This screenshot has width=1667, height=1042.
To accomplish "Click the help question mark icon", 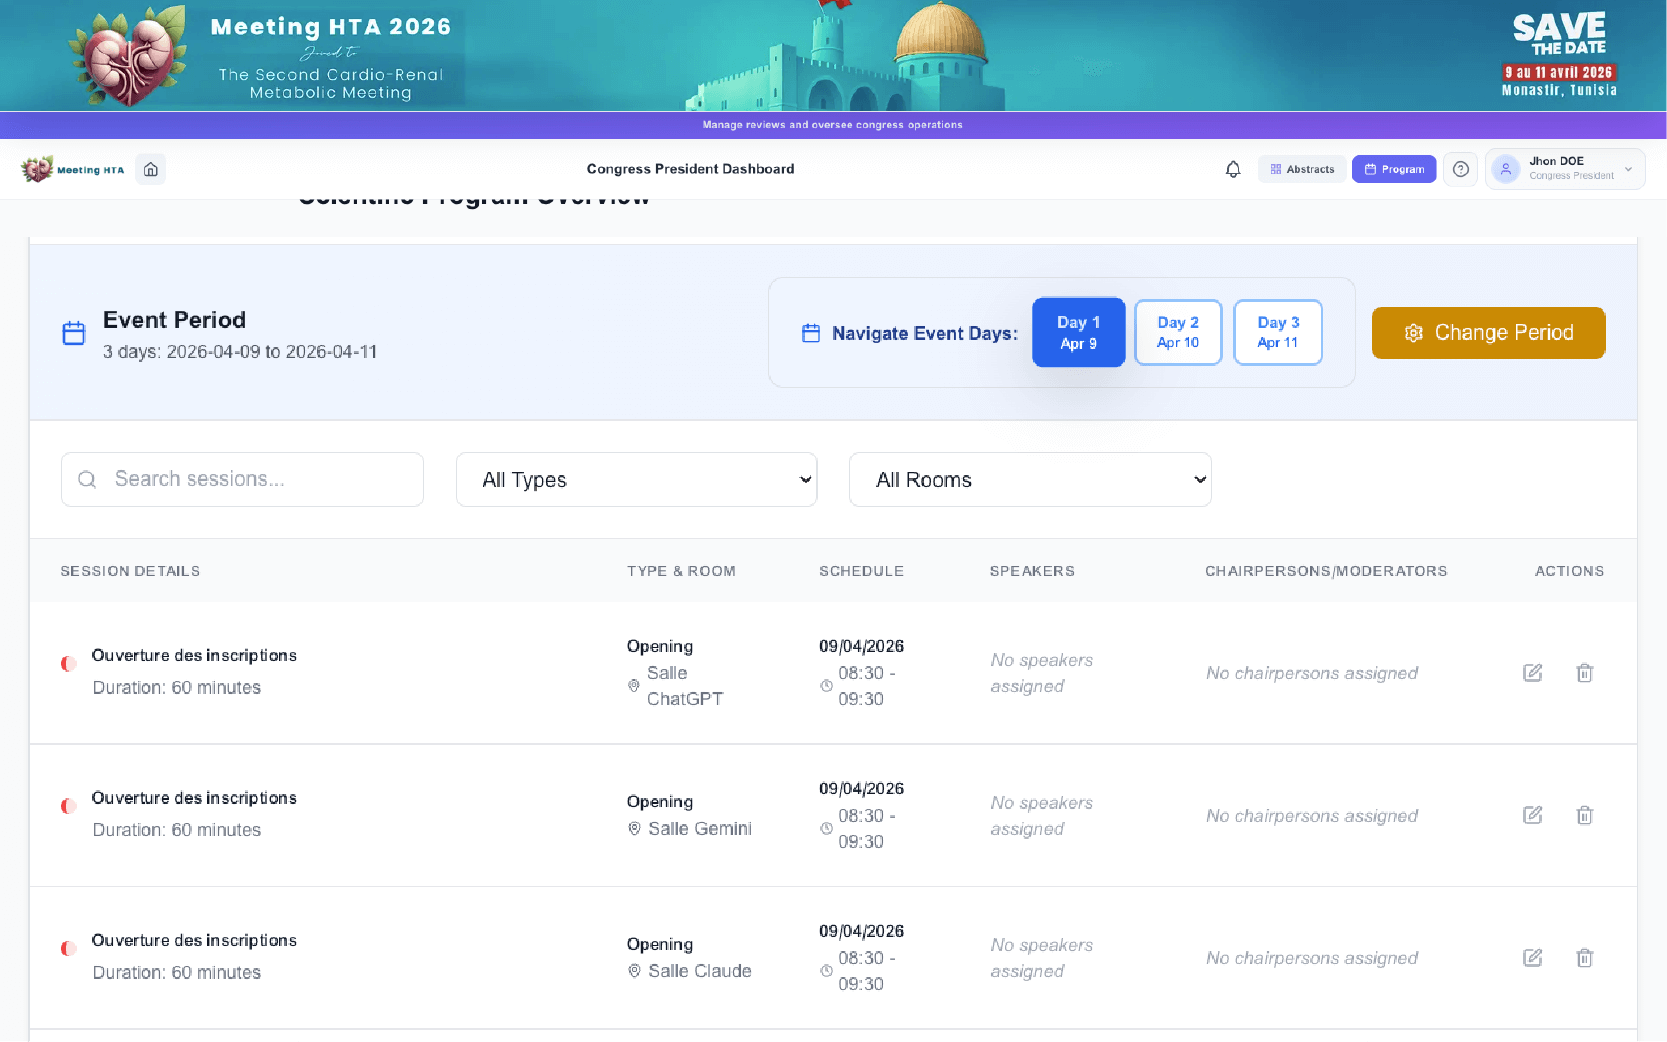I will coord(1460,169).
